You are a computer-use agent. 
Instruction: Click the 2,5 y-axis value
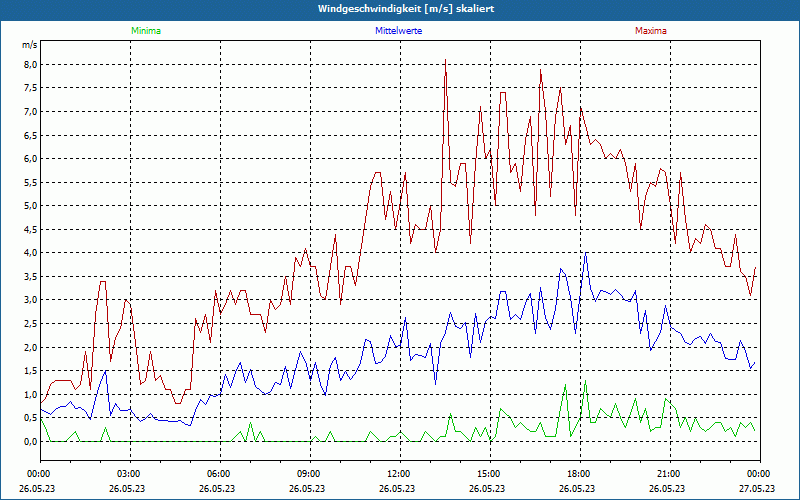31,323
